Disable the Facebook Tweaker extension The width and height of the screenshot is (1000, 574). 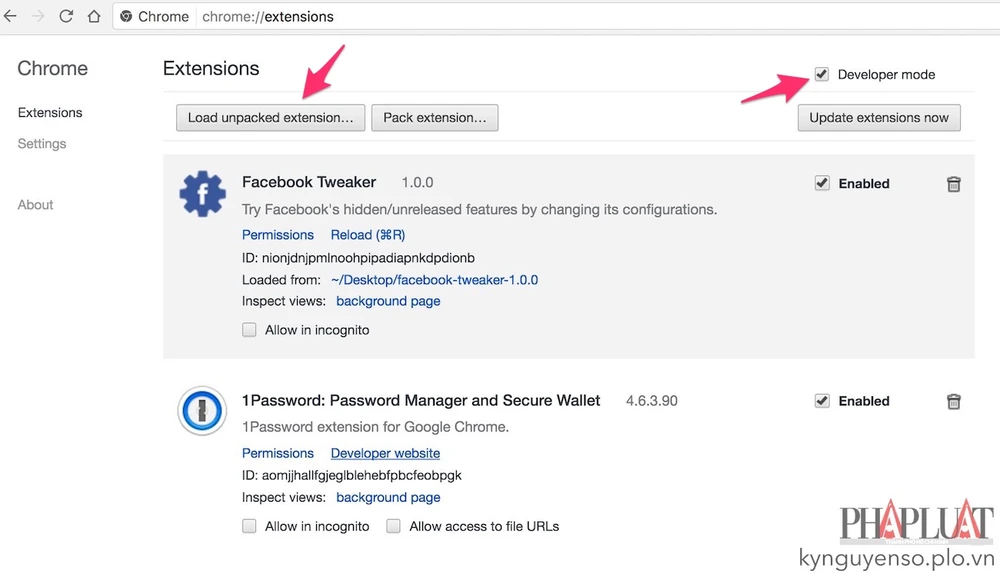[x=822, y=183]
